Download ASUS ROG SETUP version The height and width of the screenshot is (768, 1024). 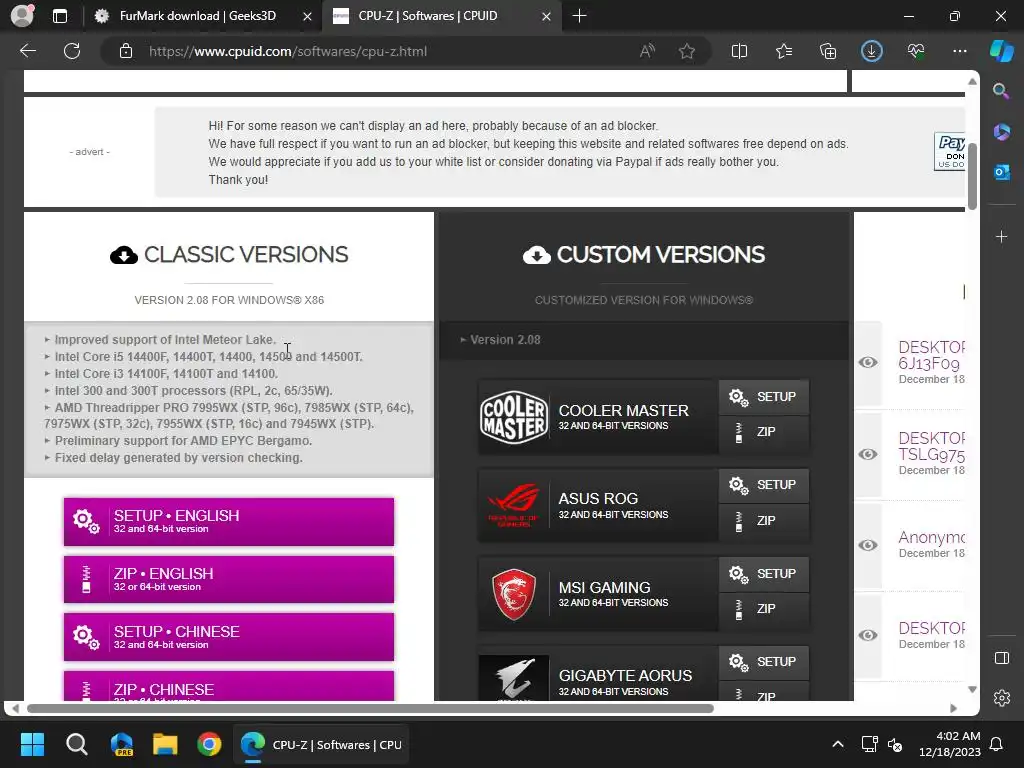[763, 485]
